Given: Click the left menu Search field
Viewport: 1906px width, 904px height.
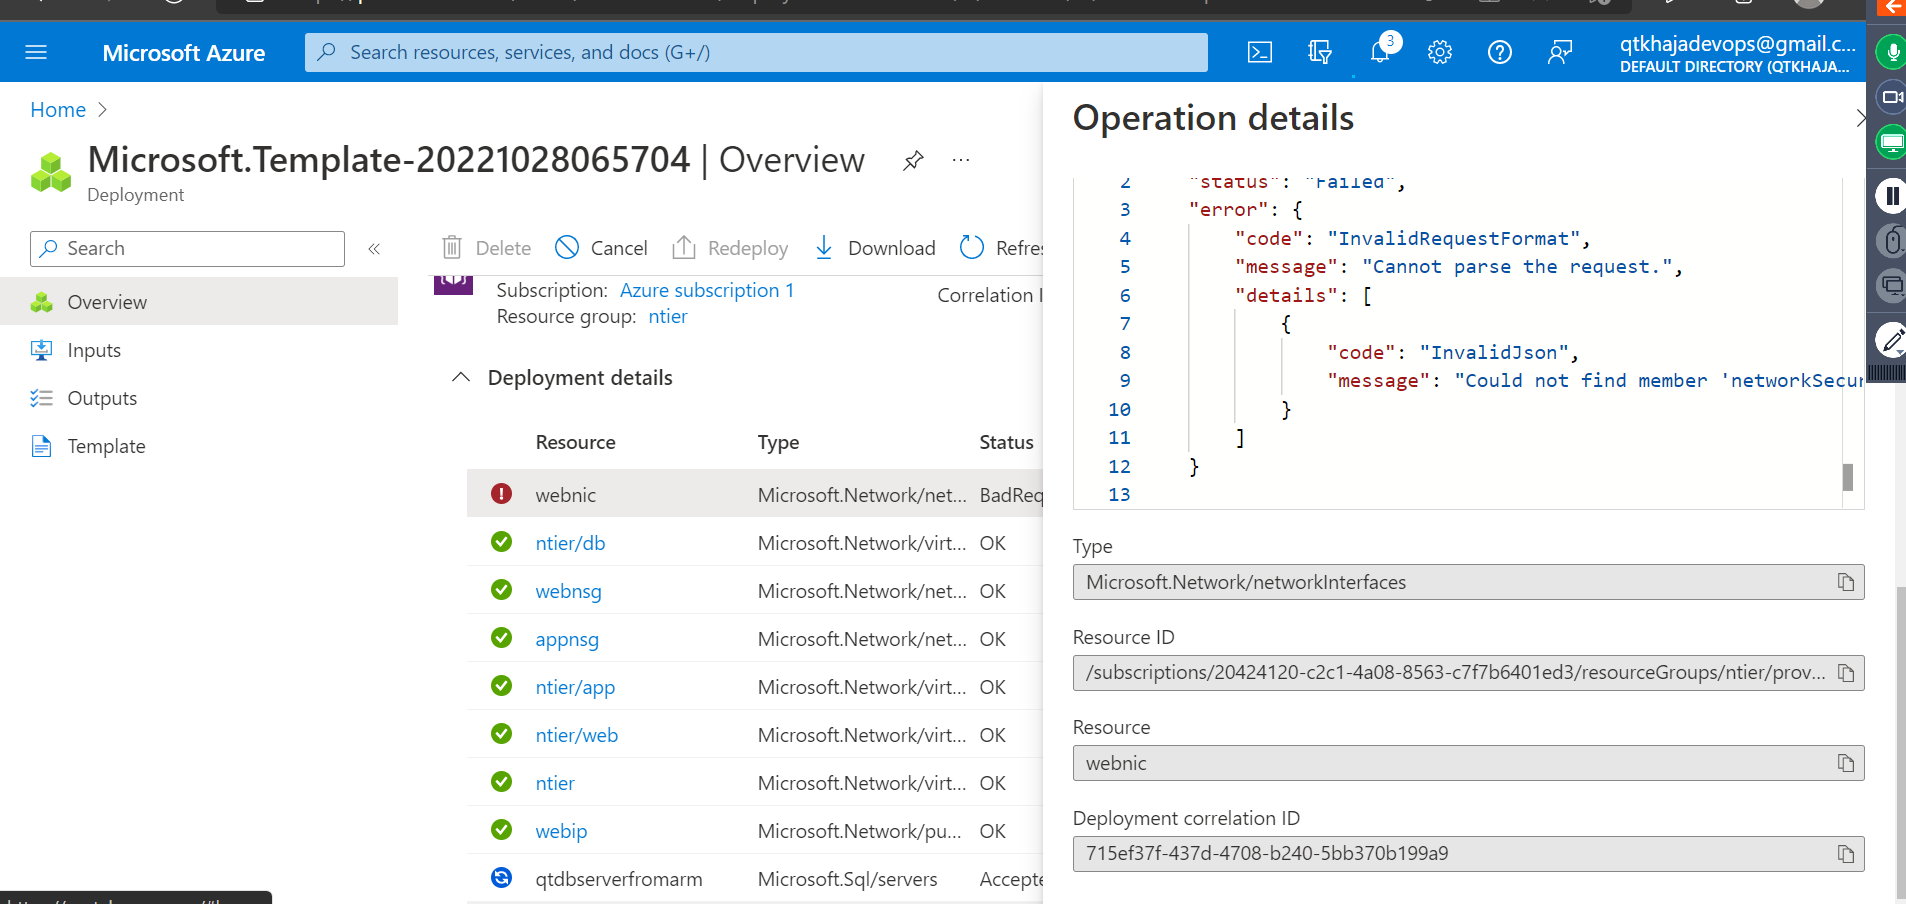Looking at the screenshot, I should (187, 249).
